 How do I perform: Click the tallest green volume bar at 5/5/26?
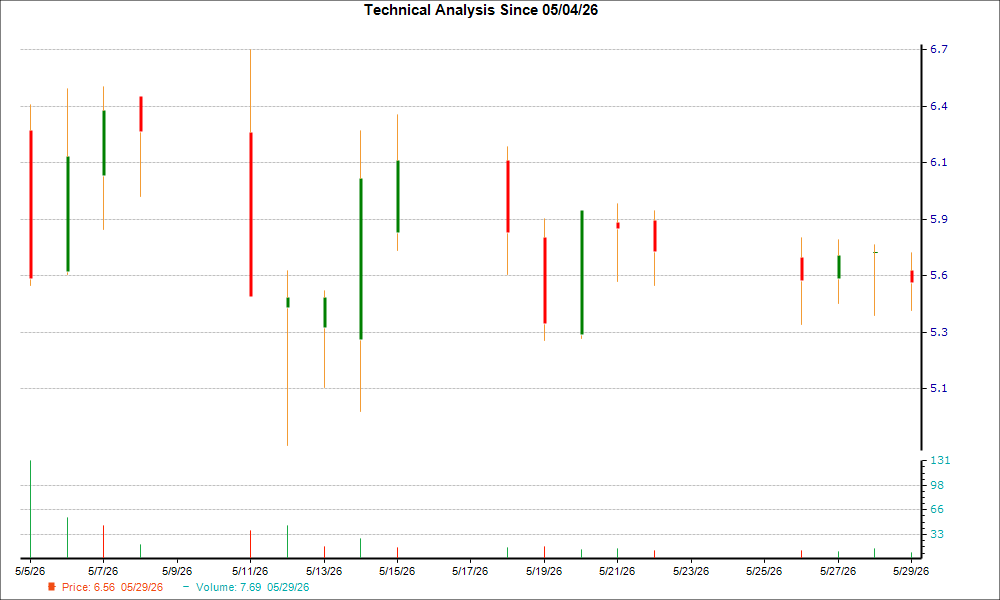[31, 509]
